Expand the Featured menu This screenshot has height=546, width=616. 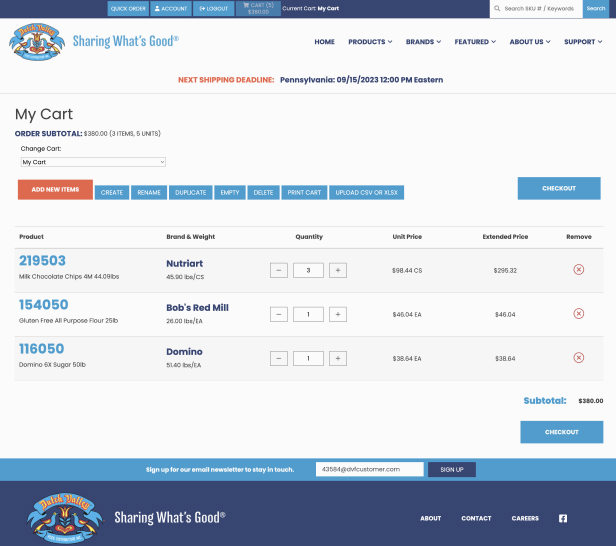[475, 42]
